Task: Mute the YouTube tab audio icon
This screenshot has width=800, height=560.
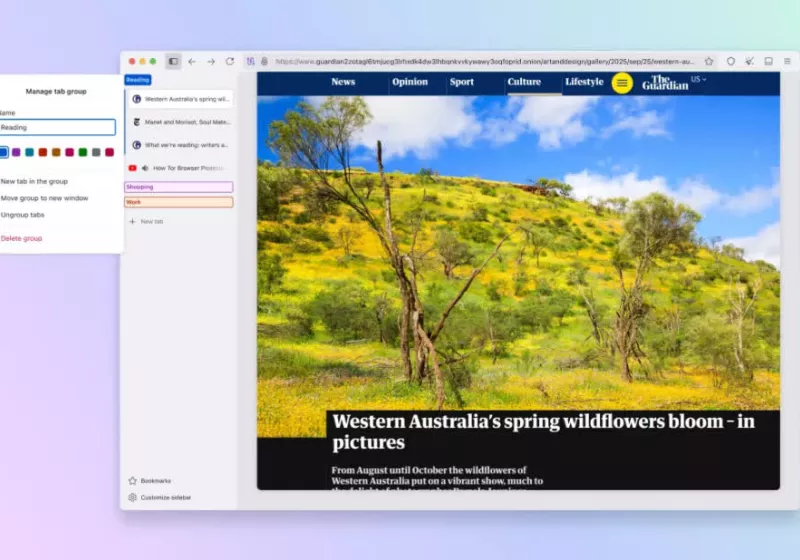Action: pos(145,168)
